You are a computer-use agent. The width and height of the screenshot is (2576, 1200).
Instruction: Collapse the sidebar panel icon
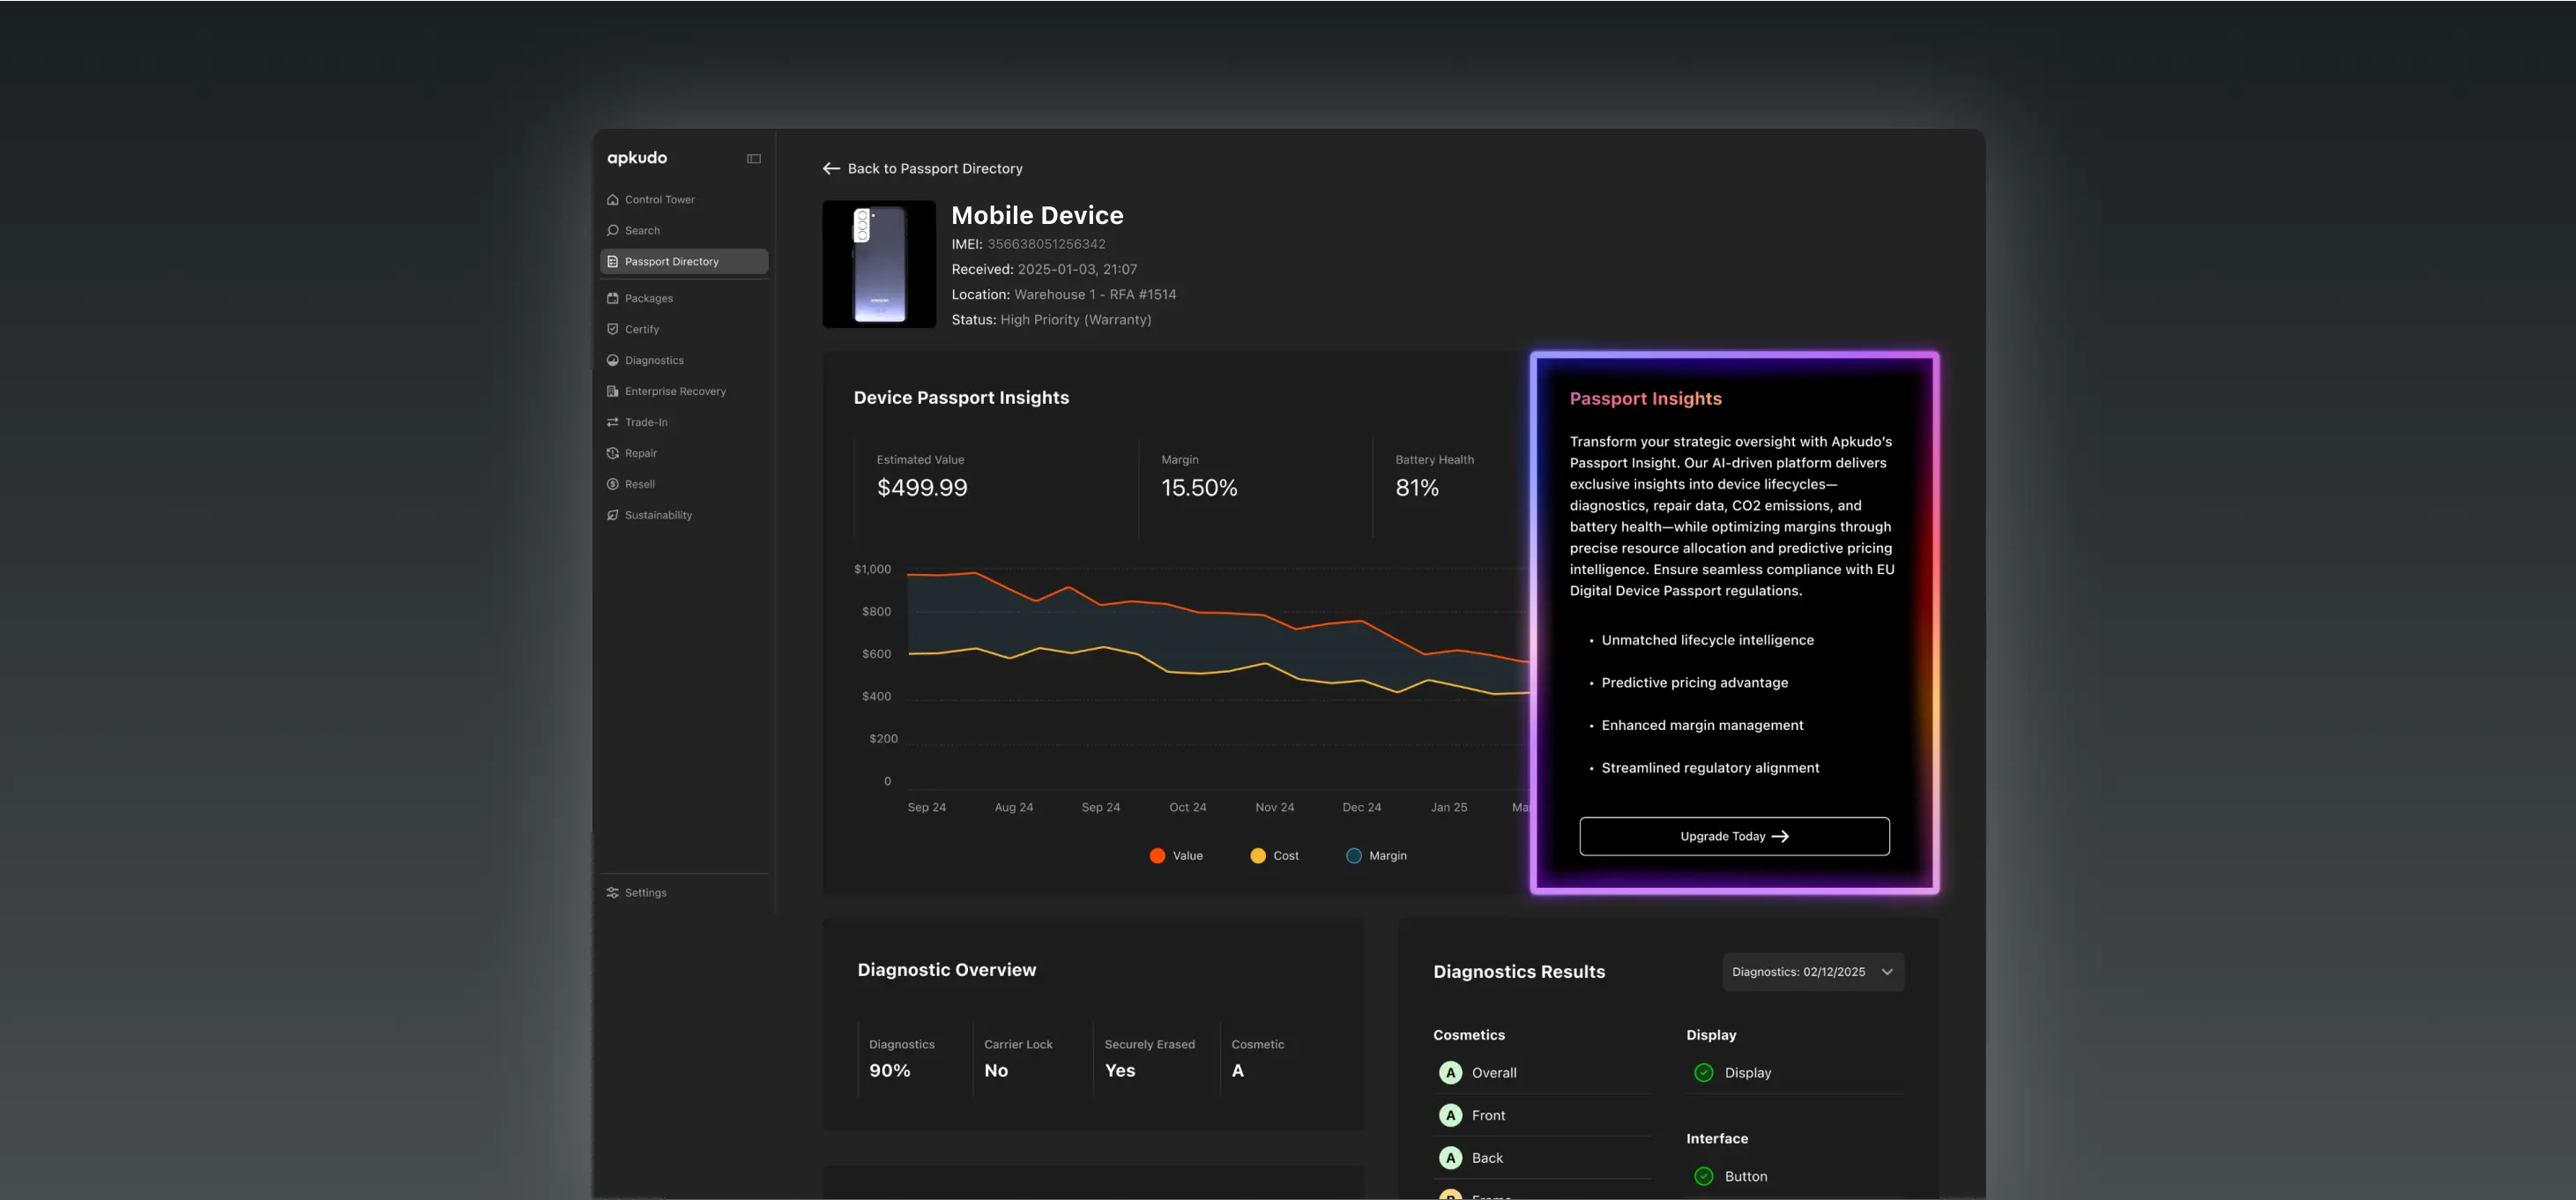pos(754,159)
